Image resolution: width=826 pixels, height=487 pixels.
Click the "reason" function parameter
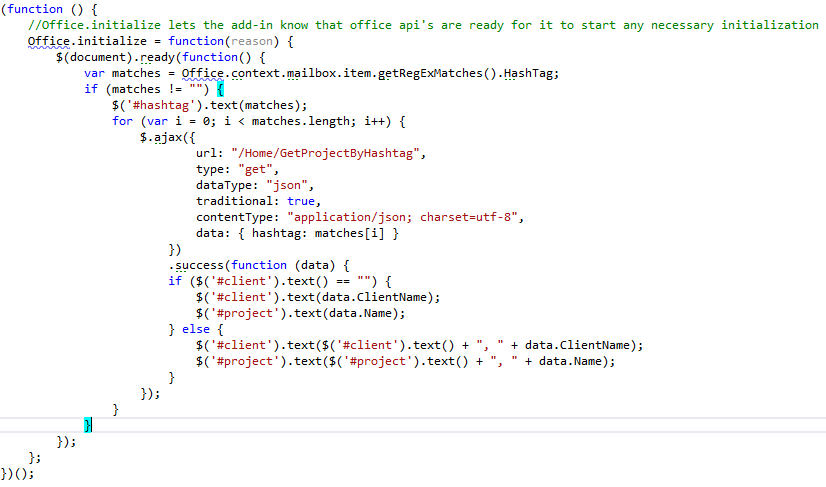tap(251, 41)
